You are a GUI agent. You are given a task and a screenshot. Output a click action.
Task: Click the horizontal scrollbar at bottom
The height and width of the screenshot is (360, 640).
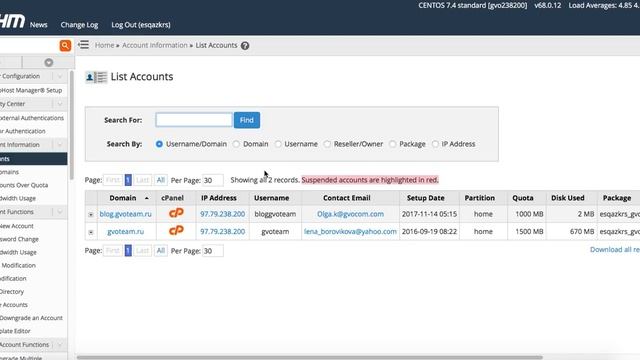(310, 358)
